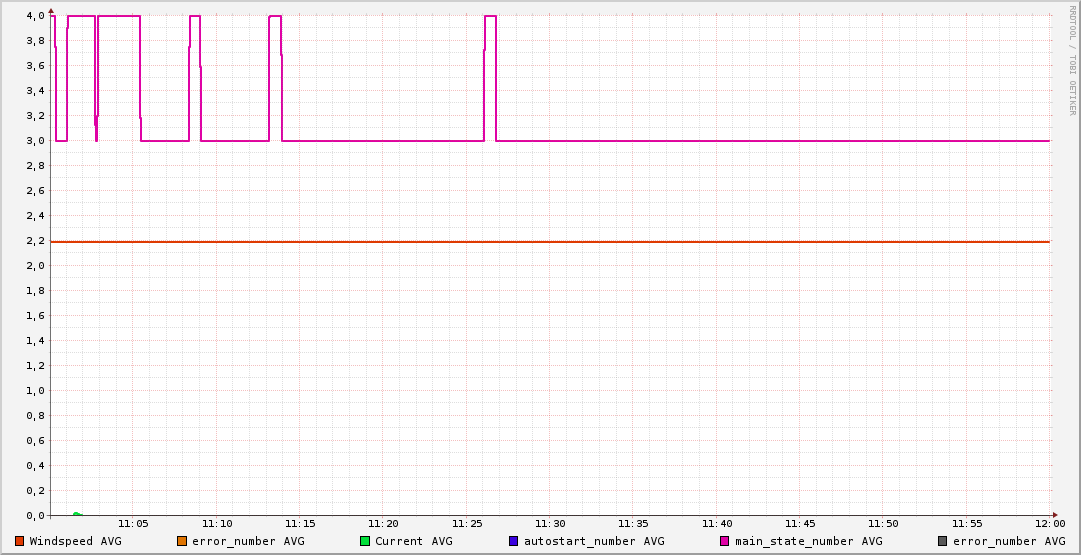Click the orange error_number legend swatch
The width and height of the screenshot is (1081, 555).
pyautogui.click(x=182, y=541)
